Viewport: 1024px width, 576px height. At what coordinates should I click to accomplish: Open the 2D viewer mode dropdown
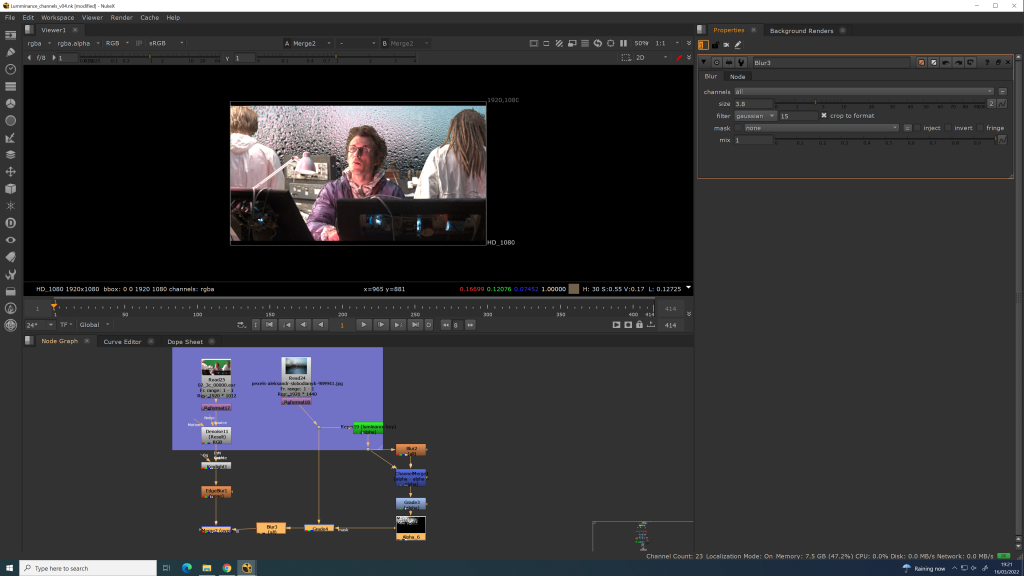652,57
